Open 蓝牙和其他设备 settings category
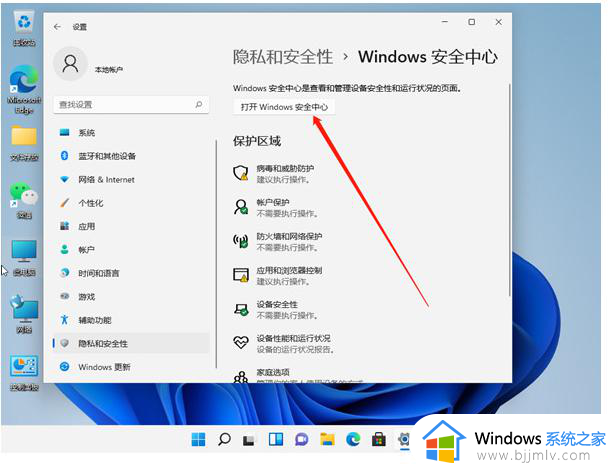Screen dimensions: 611x469 [x=131, y=156]
